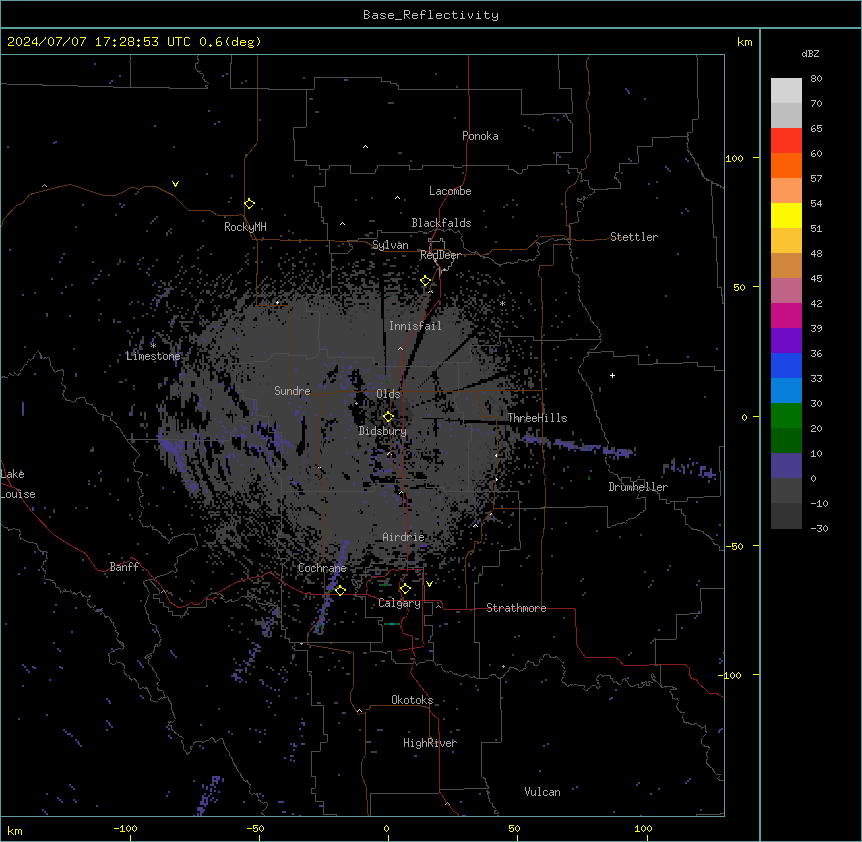Click the Blackfalds label
Viewport: 862px width, 842px height.
coord(441,223)
